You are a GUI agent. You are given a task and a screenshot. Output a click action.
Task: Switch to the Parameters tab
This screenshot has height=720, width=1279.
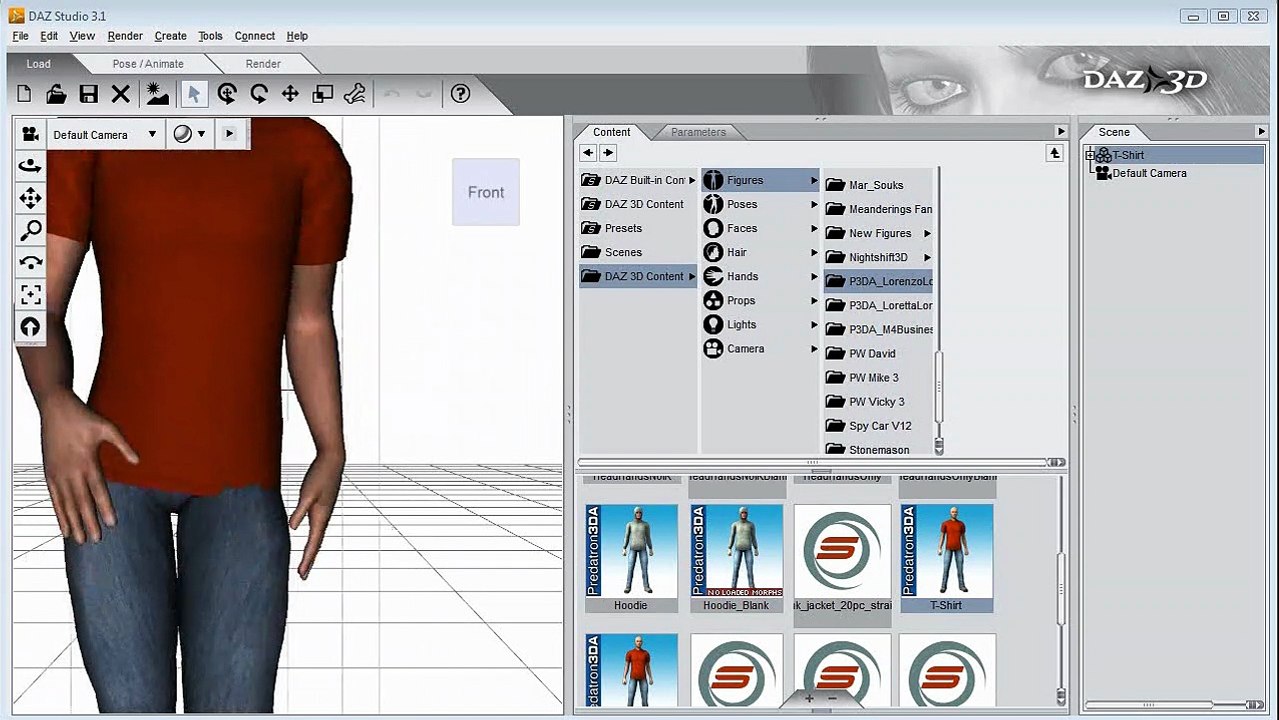(x=698, y=132)
